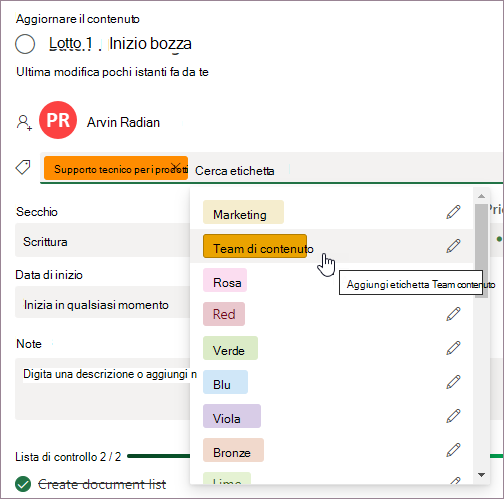The image size is (504, 499).
Task: Select the Marketing label from list
Action: tap(243, 212)
